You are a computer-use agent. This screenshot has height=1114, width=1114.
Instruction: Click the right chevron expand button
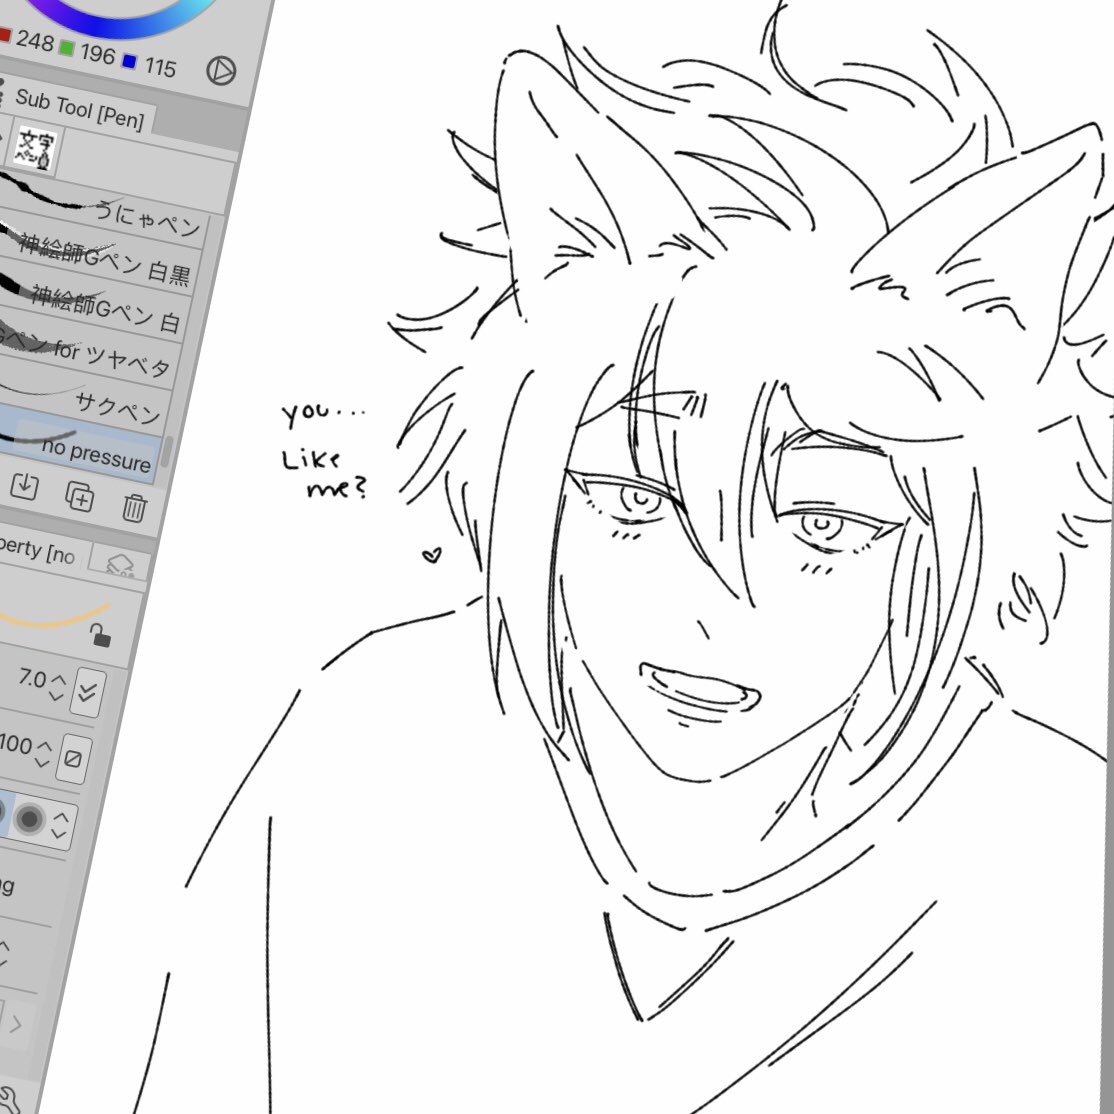(x=16, y=1024)
